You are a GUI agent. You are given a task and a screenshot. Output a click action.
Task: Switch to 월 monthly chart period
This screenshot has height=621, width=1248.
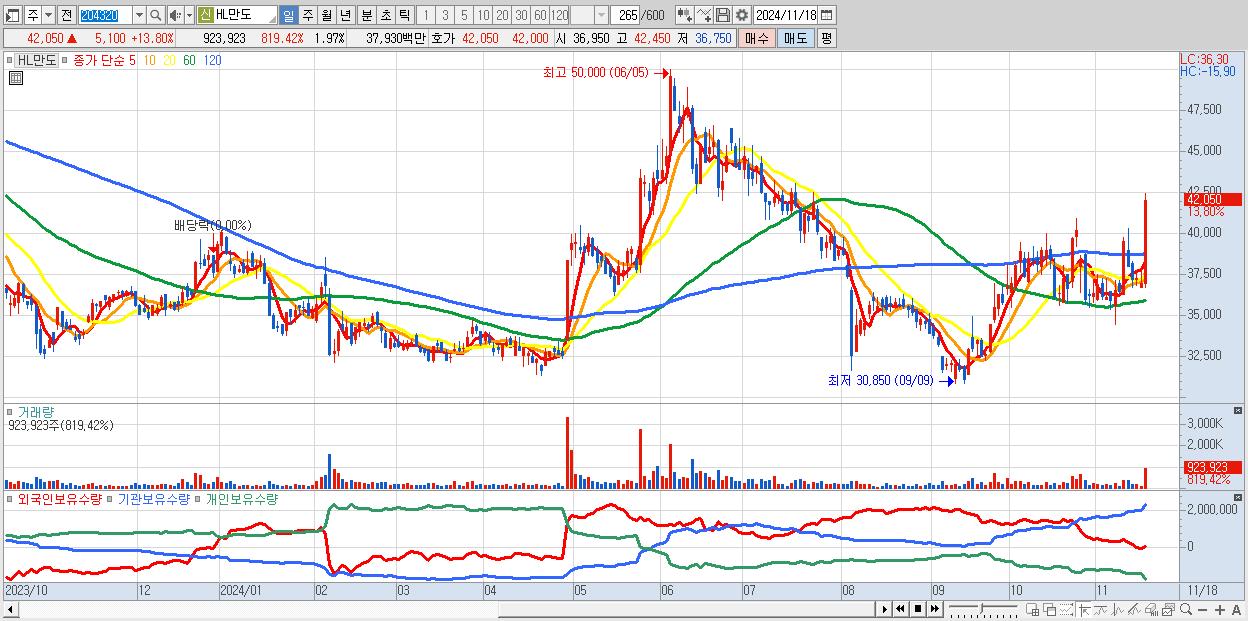[326, 15]
